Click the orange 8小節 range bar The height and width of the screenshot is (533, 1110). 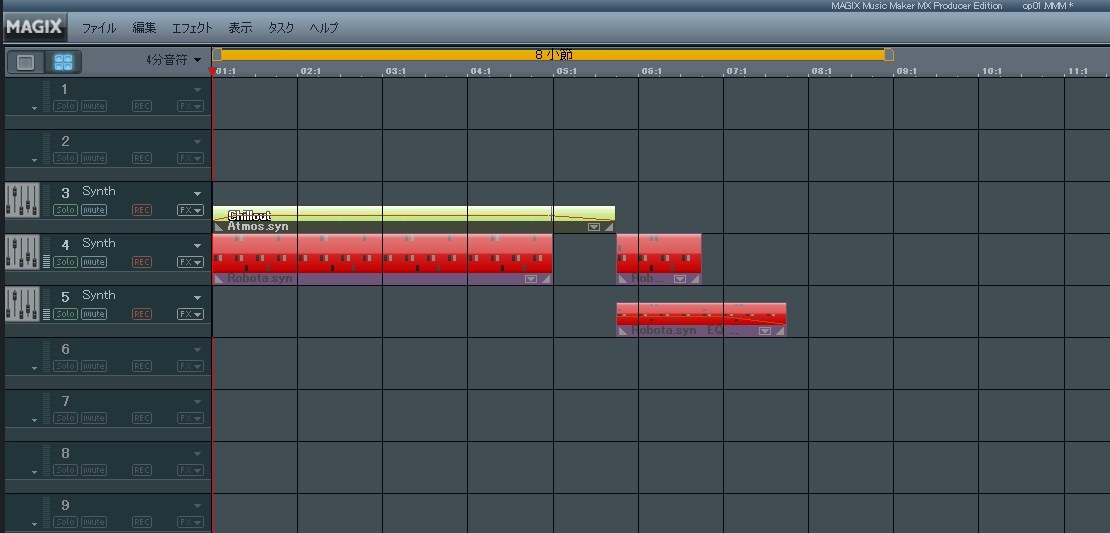(552, 55)
